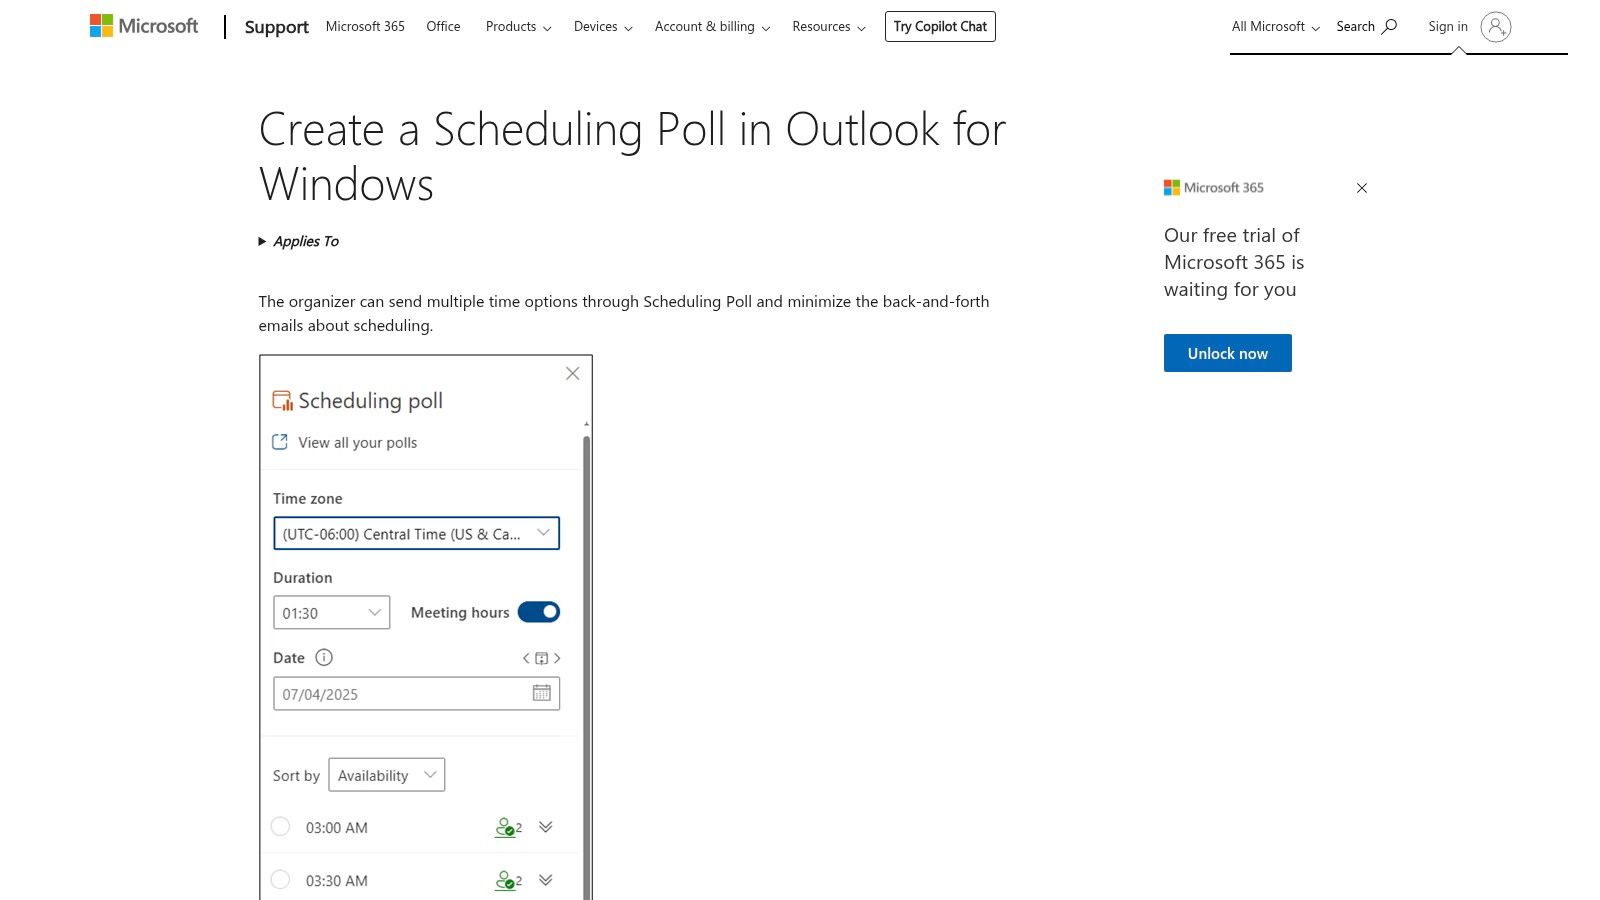The height and width of the screenshot is (900, 1600).
Task: Expand the Applies To section
Action: (298, 241)
